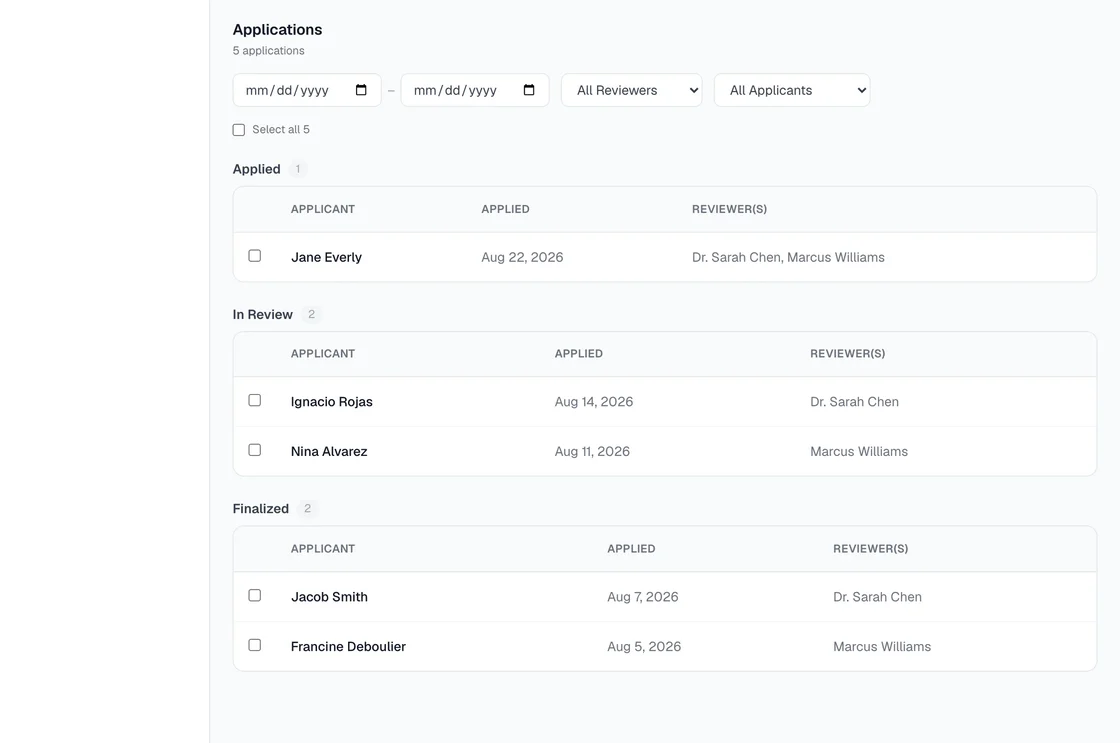Tick the checkbox for Jane Everly
The height and width of the screenshot is (743, 1120).
pos(254,256)
